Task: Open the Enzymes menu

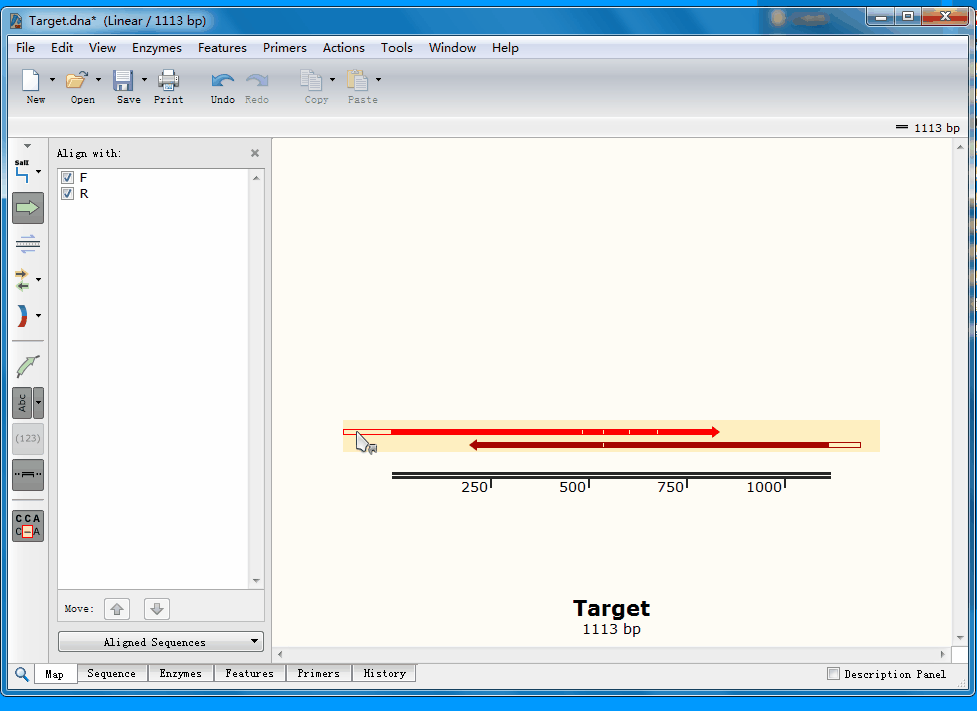Action: pos(156,47)
